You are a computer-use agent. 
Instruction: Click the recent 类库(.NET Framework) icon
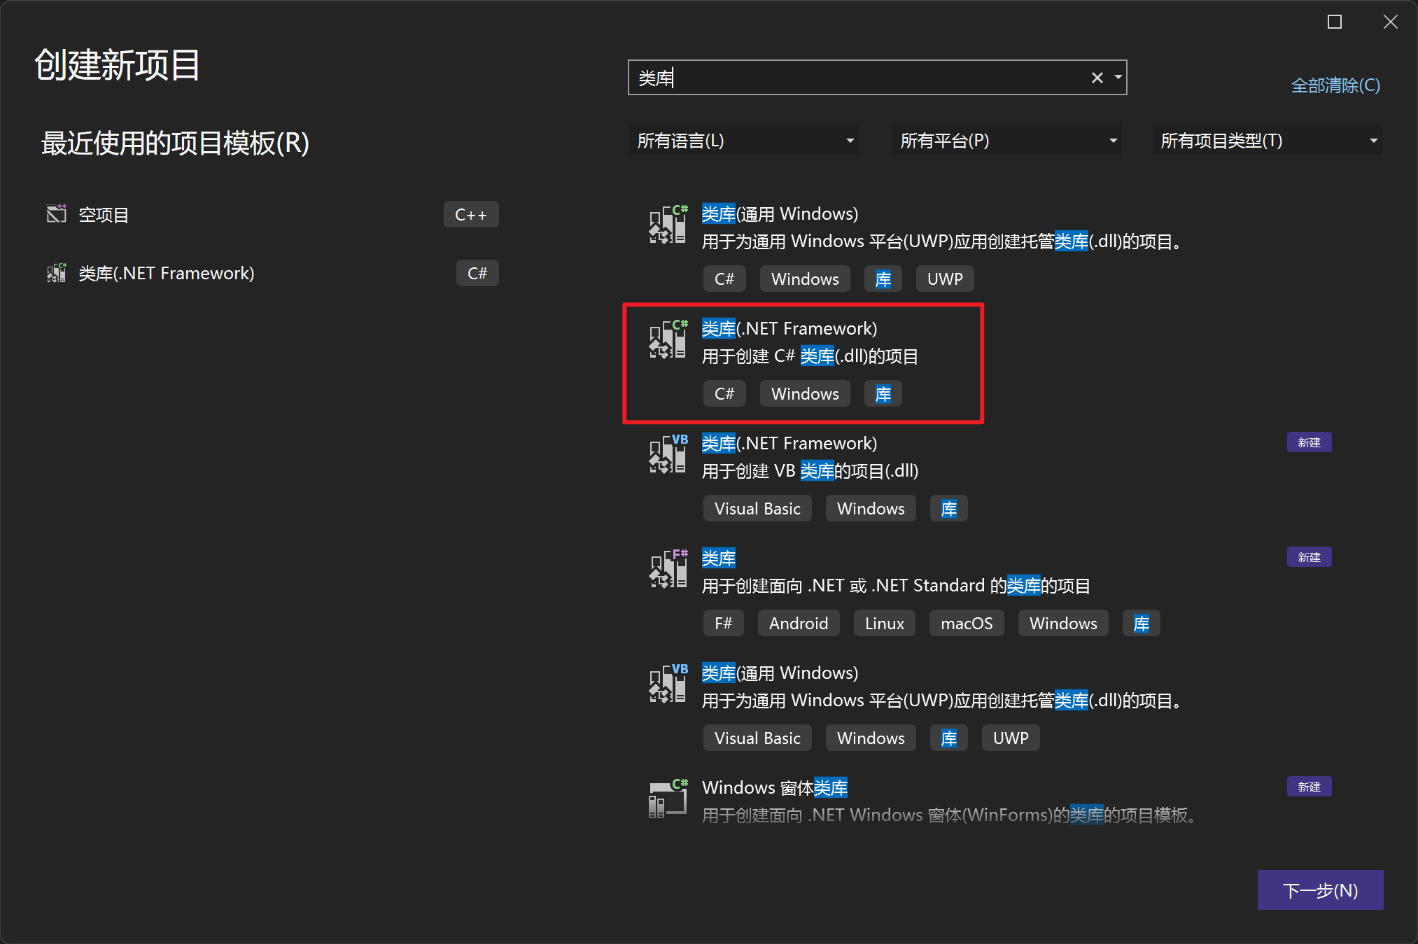click(56, 273)
